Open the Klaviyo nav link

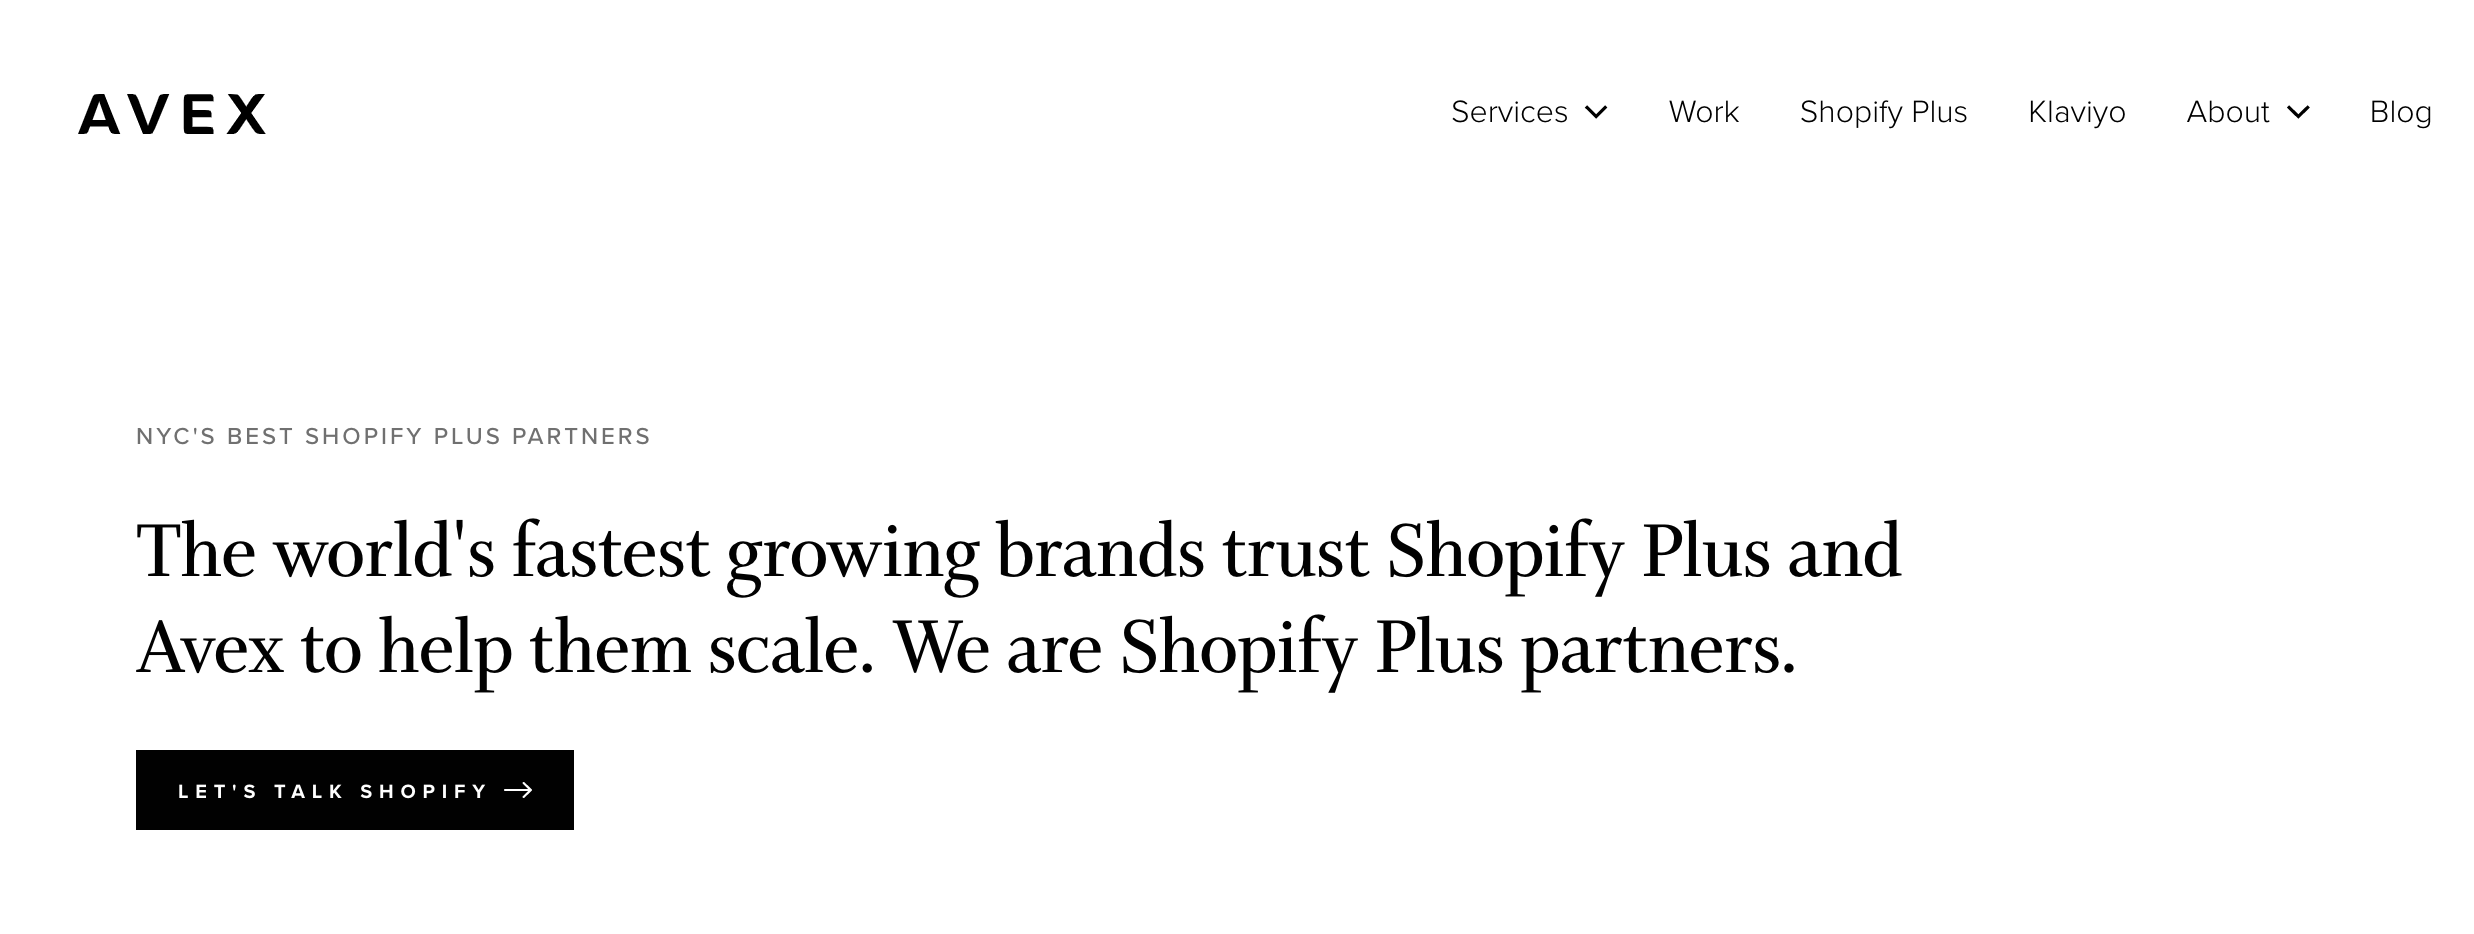click(x=2076, y=112)
